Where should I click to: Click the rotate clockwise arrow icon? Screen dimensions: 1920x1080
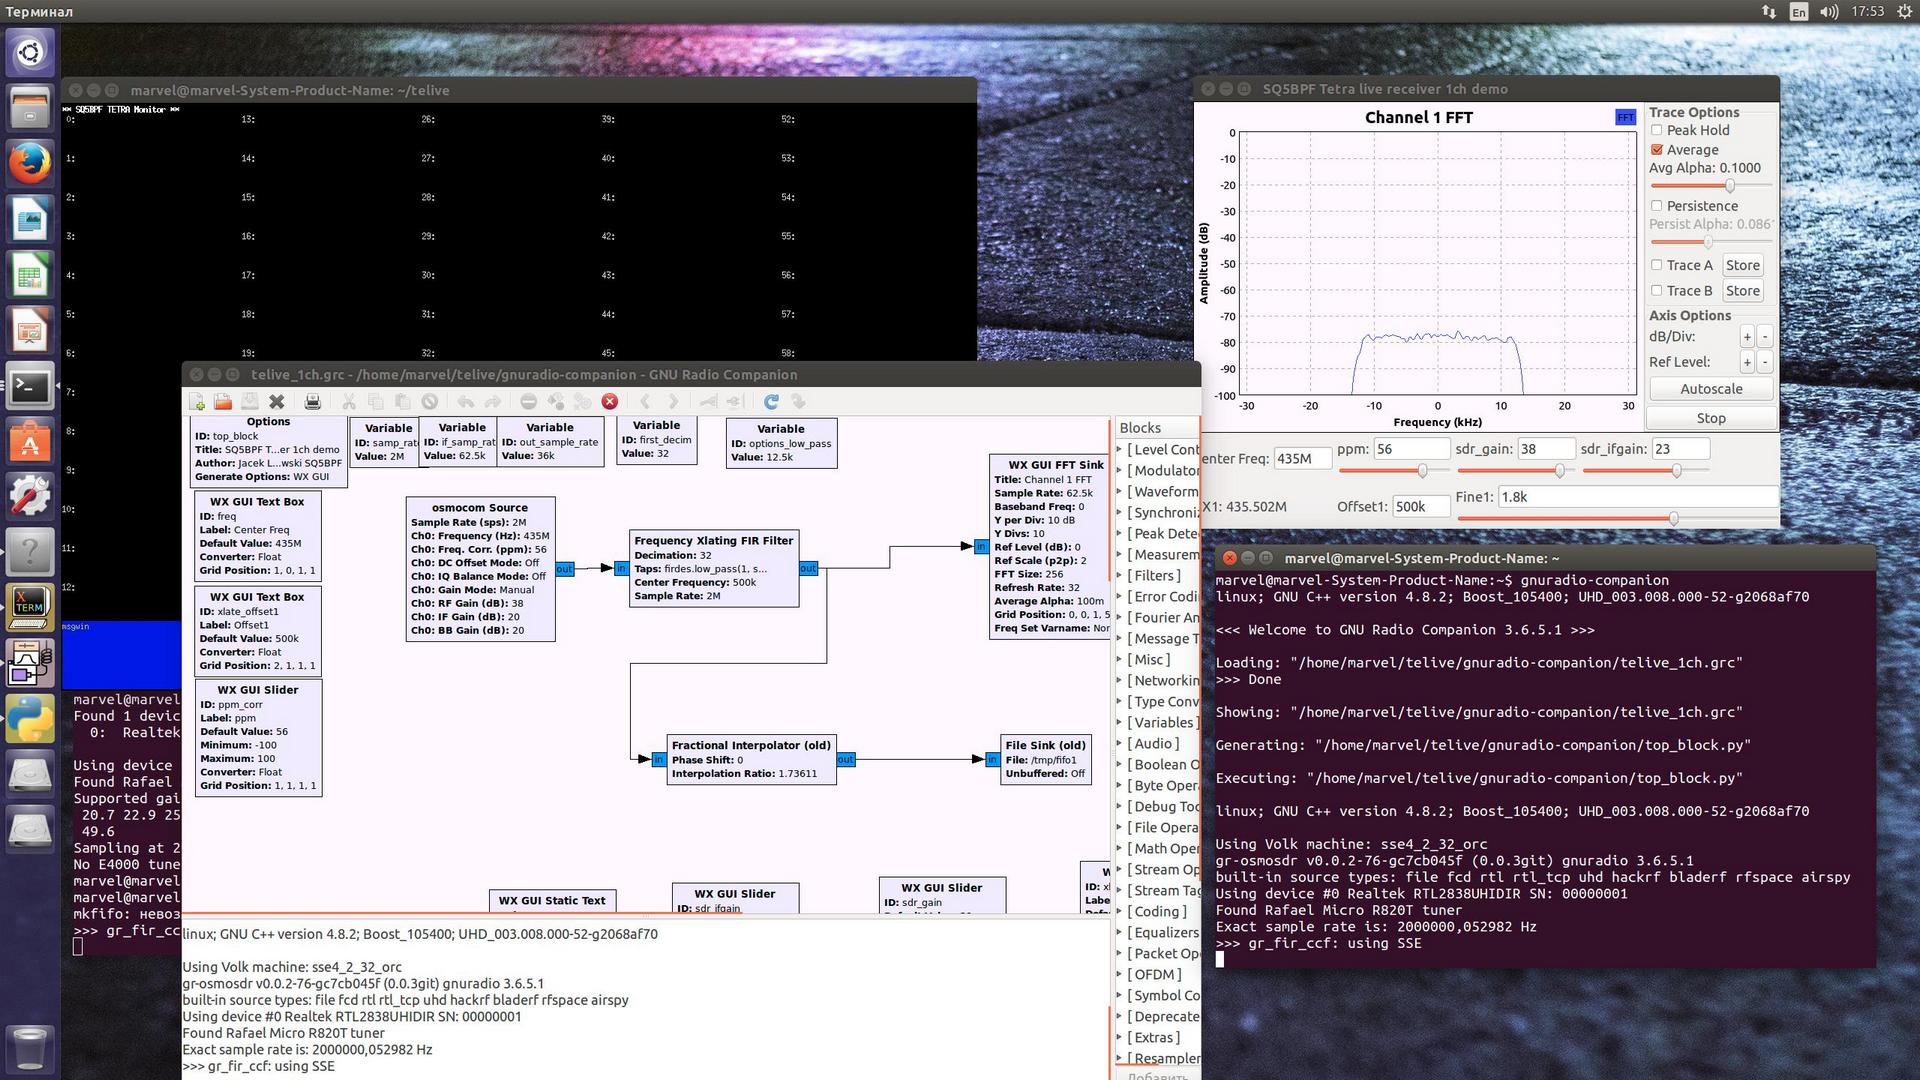point(673,402)
